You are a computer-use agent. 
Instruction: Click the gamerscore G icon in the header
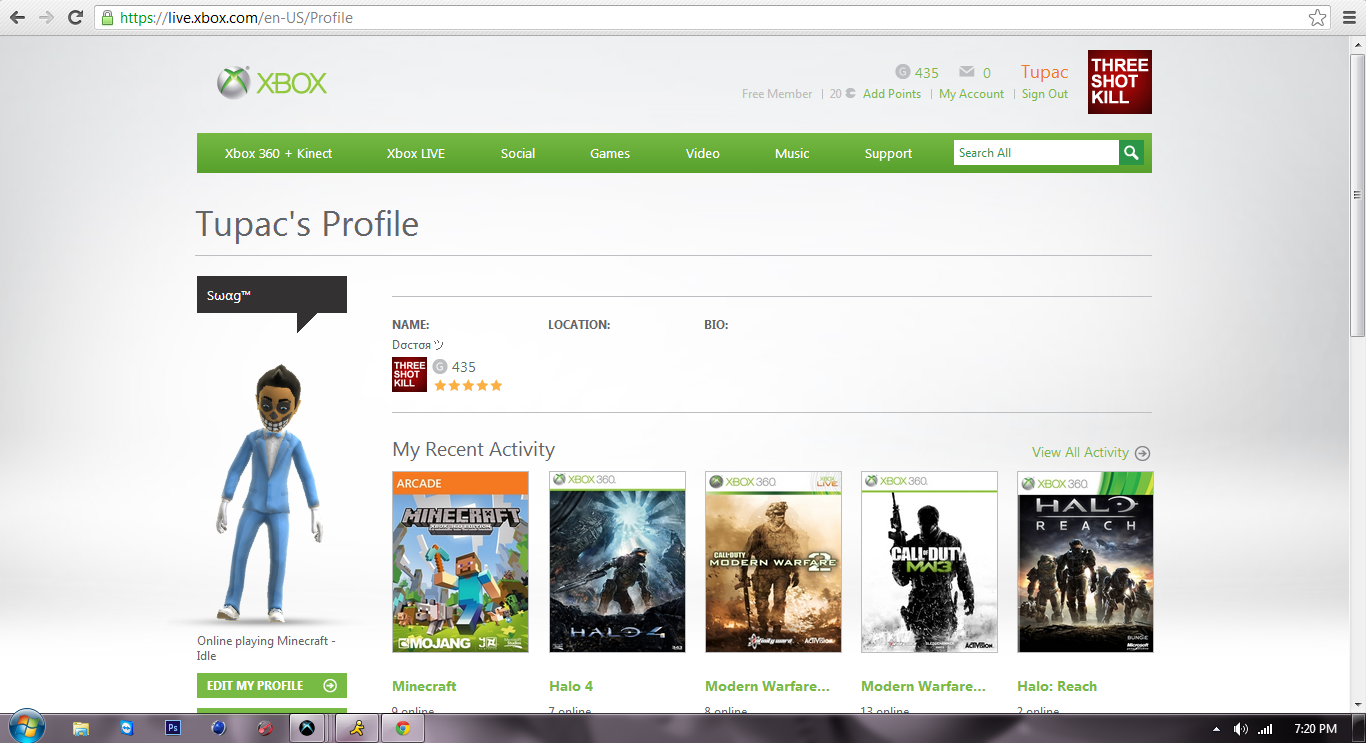[x=902, y=72]
